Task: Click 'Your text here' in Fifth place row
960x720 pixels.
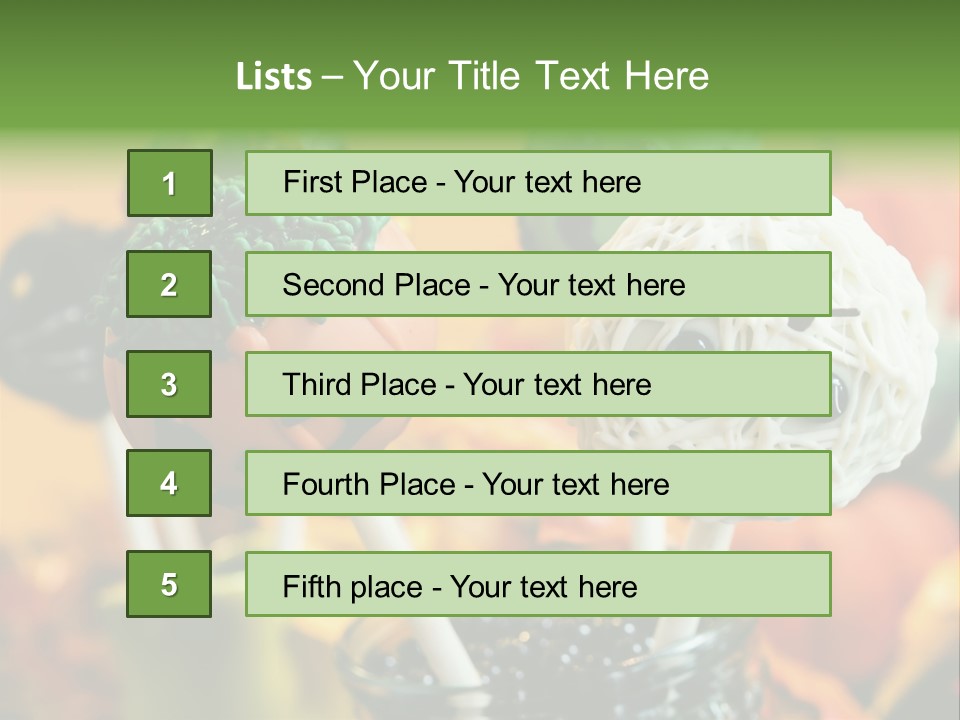Action: pyautogui.click(x=543, y=586)
